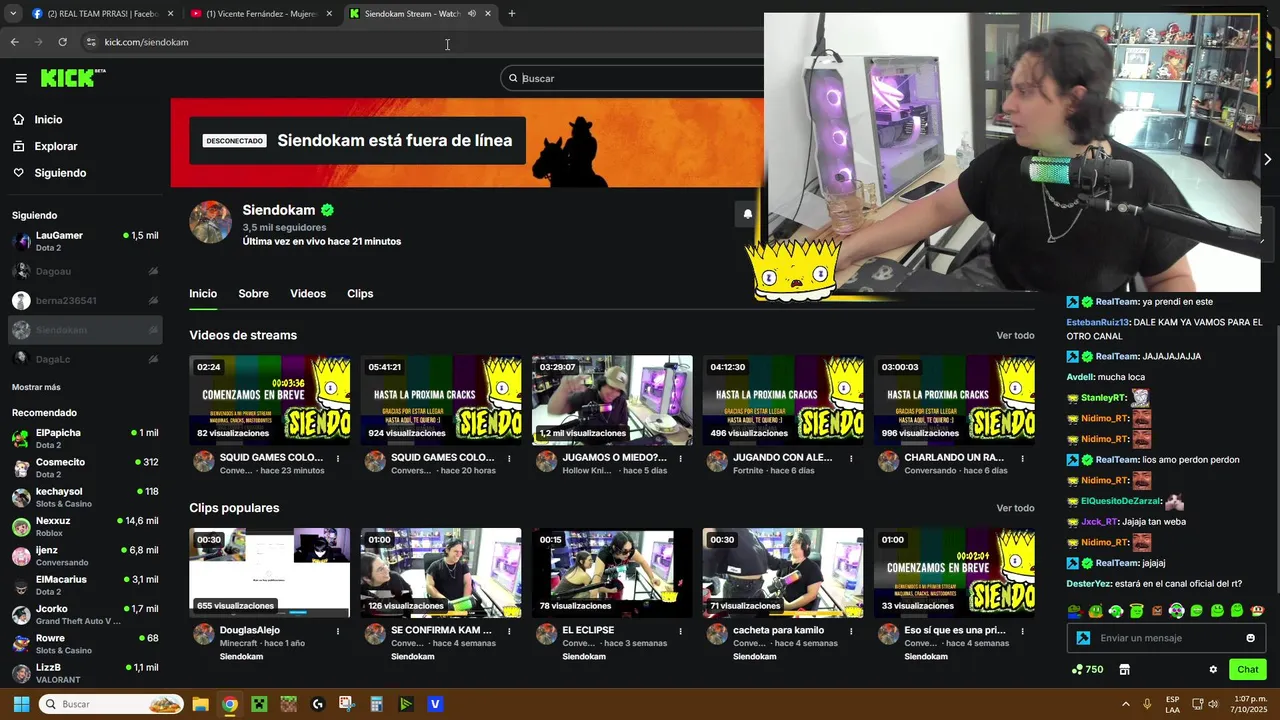Show hidden system tray icons
The width and height of the screenshot is (1280, 720).
[x=1126, y=704]
